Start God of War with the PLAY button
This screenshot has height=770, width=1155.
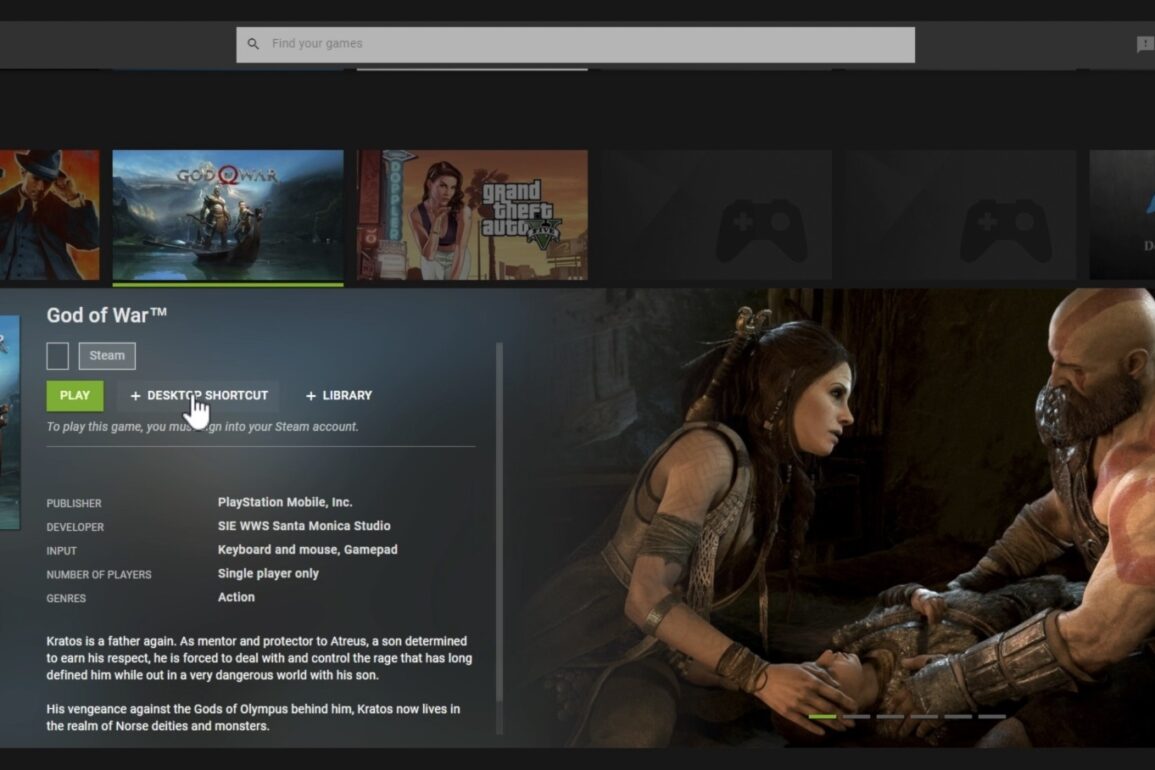[75, 396]
